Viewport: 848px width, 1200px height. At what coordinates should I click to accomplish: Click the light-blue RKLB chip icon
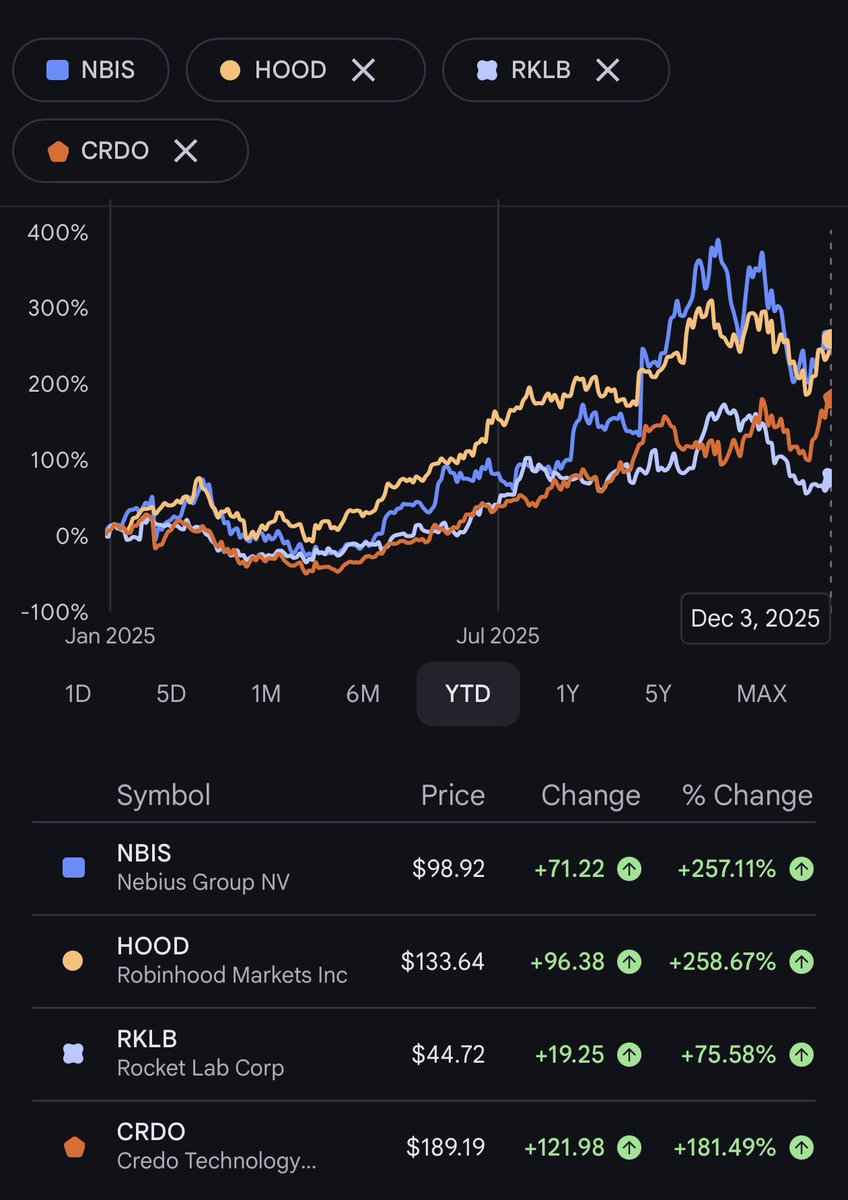pos(487,70)
